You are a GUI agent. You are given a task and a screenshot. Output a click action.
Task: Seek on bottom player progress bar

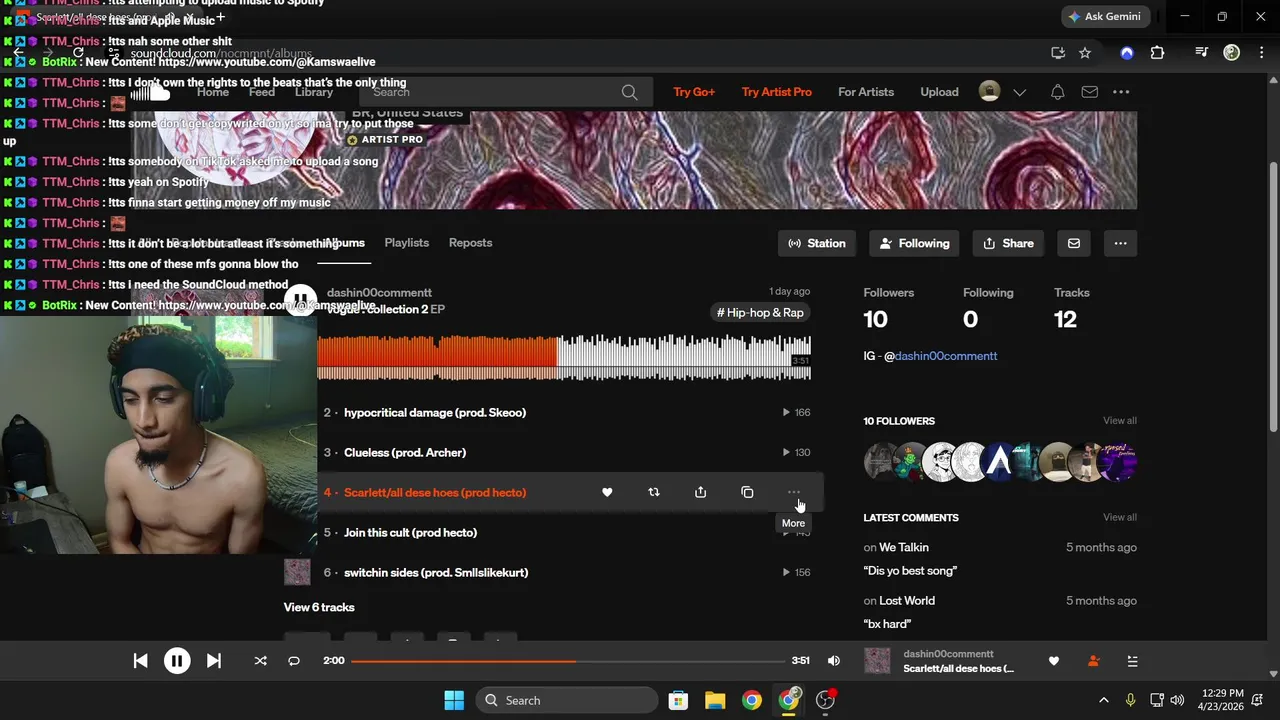568,661
